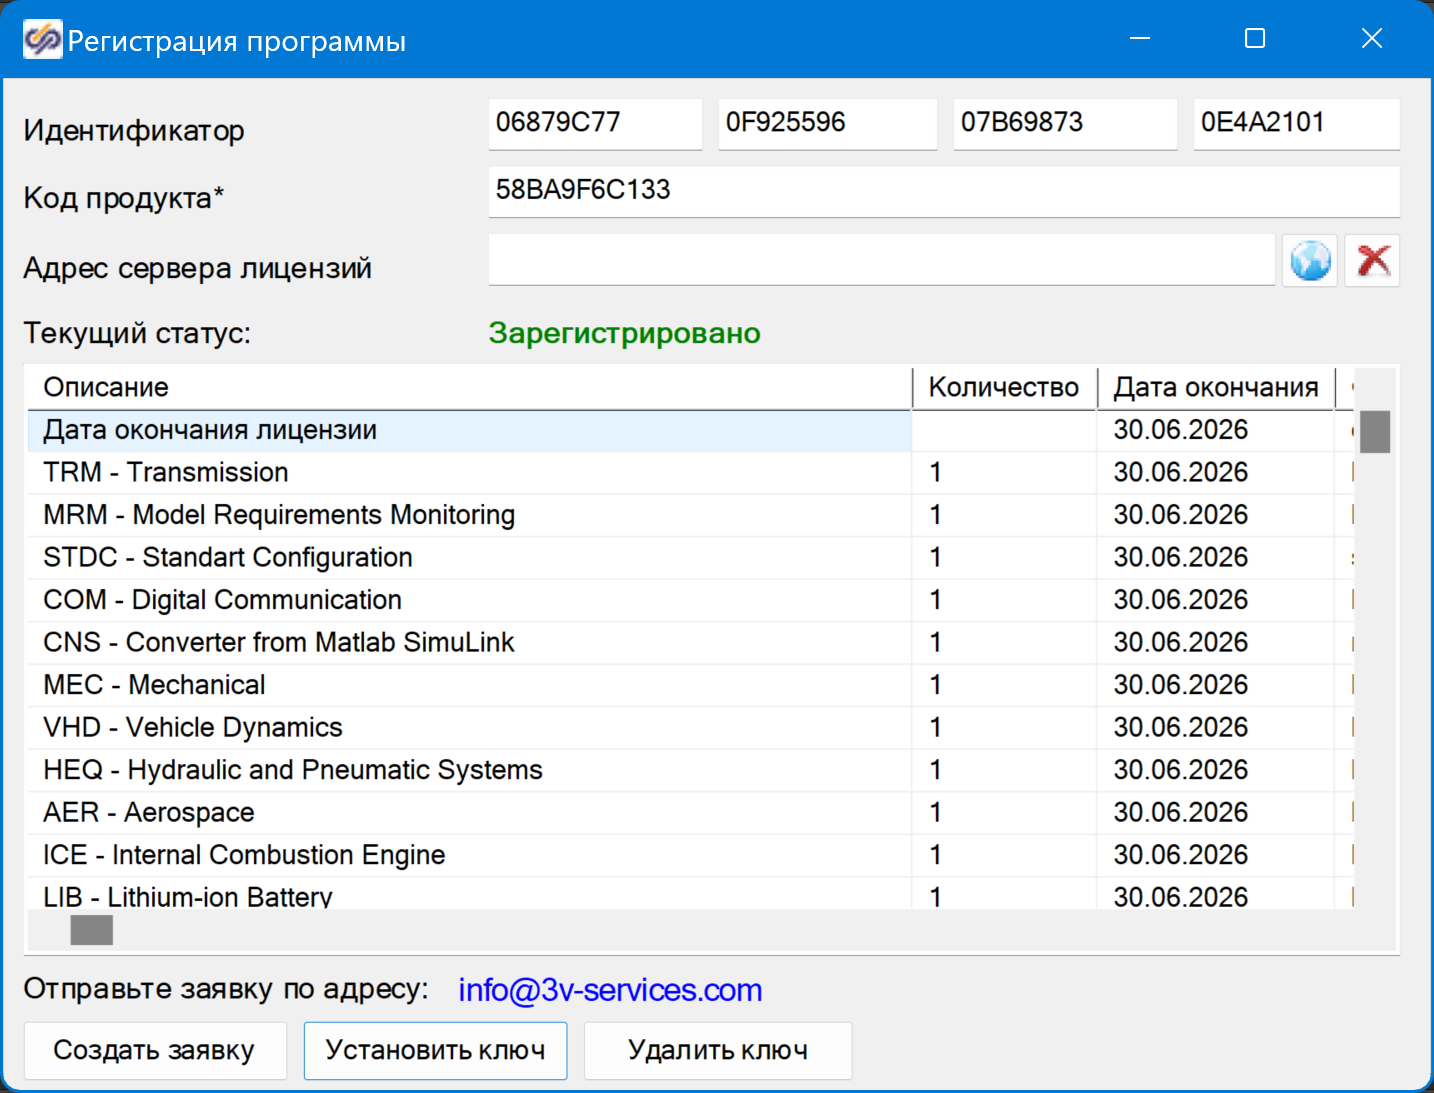Click the Дата окончания column header
This screenshot has height=1093, width=1434.
(x=1215, y=388)
